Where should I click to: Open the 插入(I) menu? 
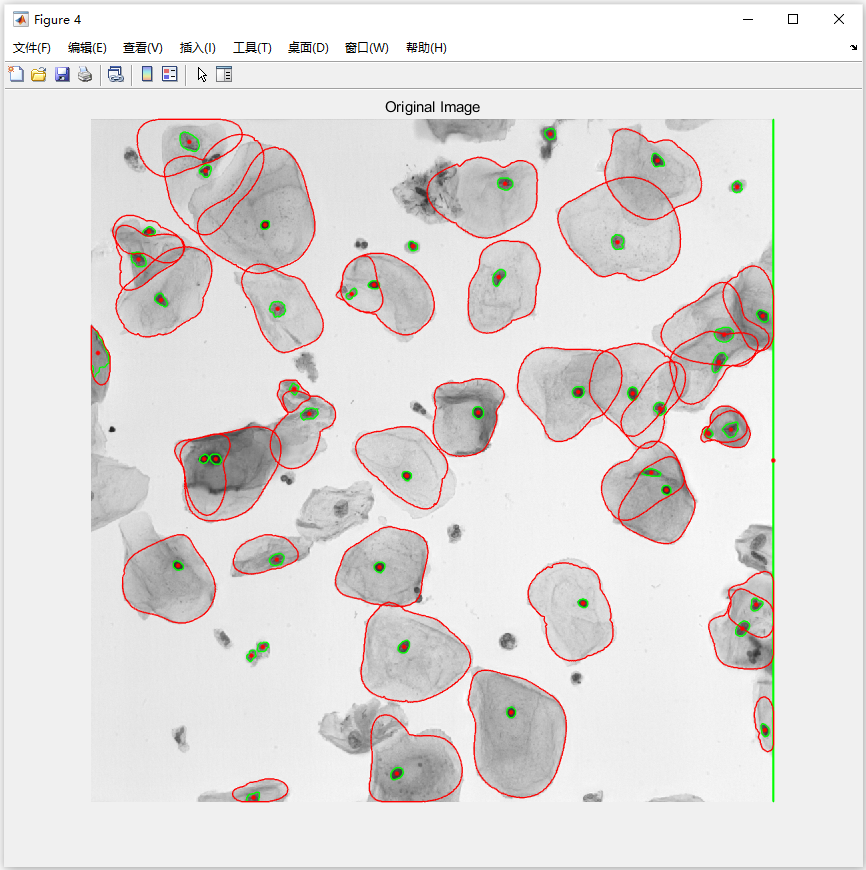click(x=197, y=48)
